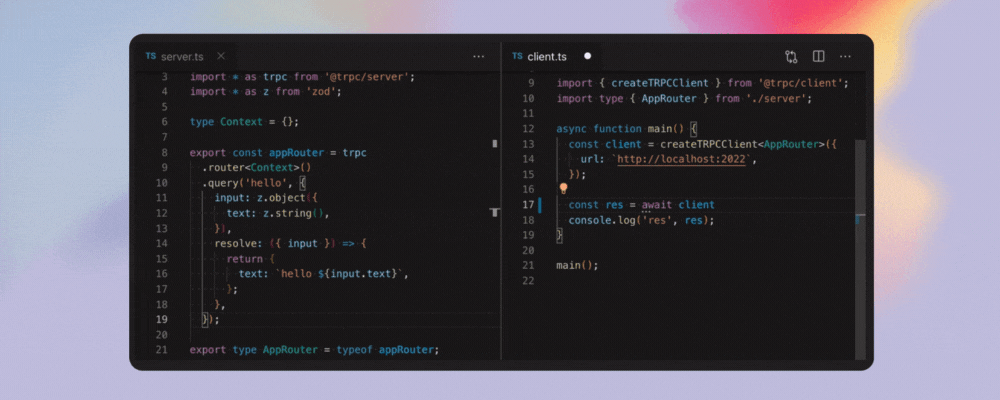Click line number 19 in server.ts
This screenshot has width=1000, height=400.
pyautogui.click(x=161, y=320)
